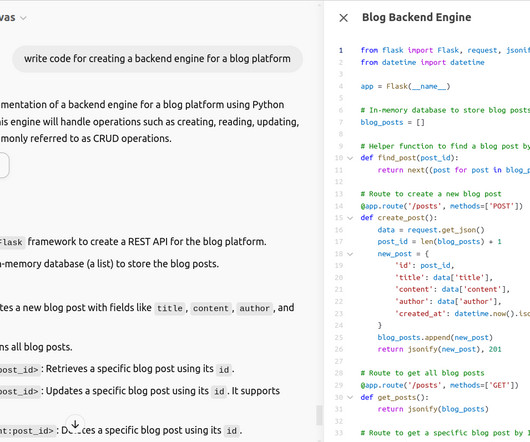Click the comment 'Route to get all blog posts'
Image resolution: width=530 pixels, height=442 pixels.
tap(423, 373)
